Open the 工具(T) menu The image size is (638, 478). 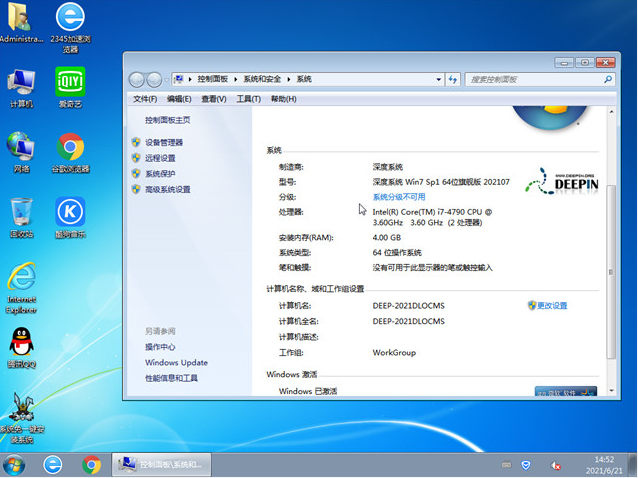pyautogui.click(x=248, y=99)
